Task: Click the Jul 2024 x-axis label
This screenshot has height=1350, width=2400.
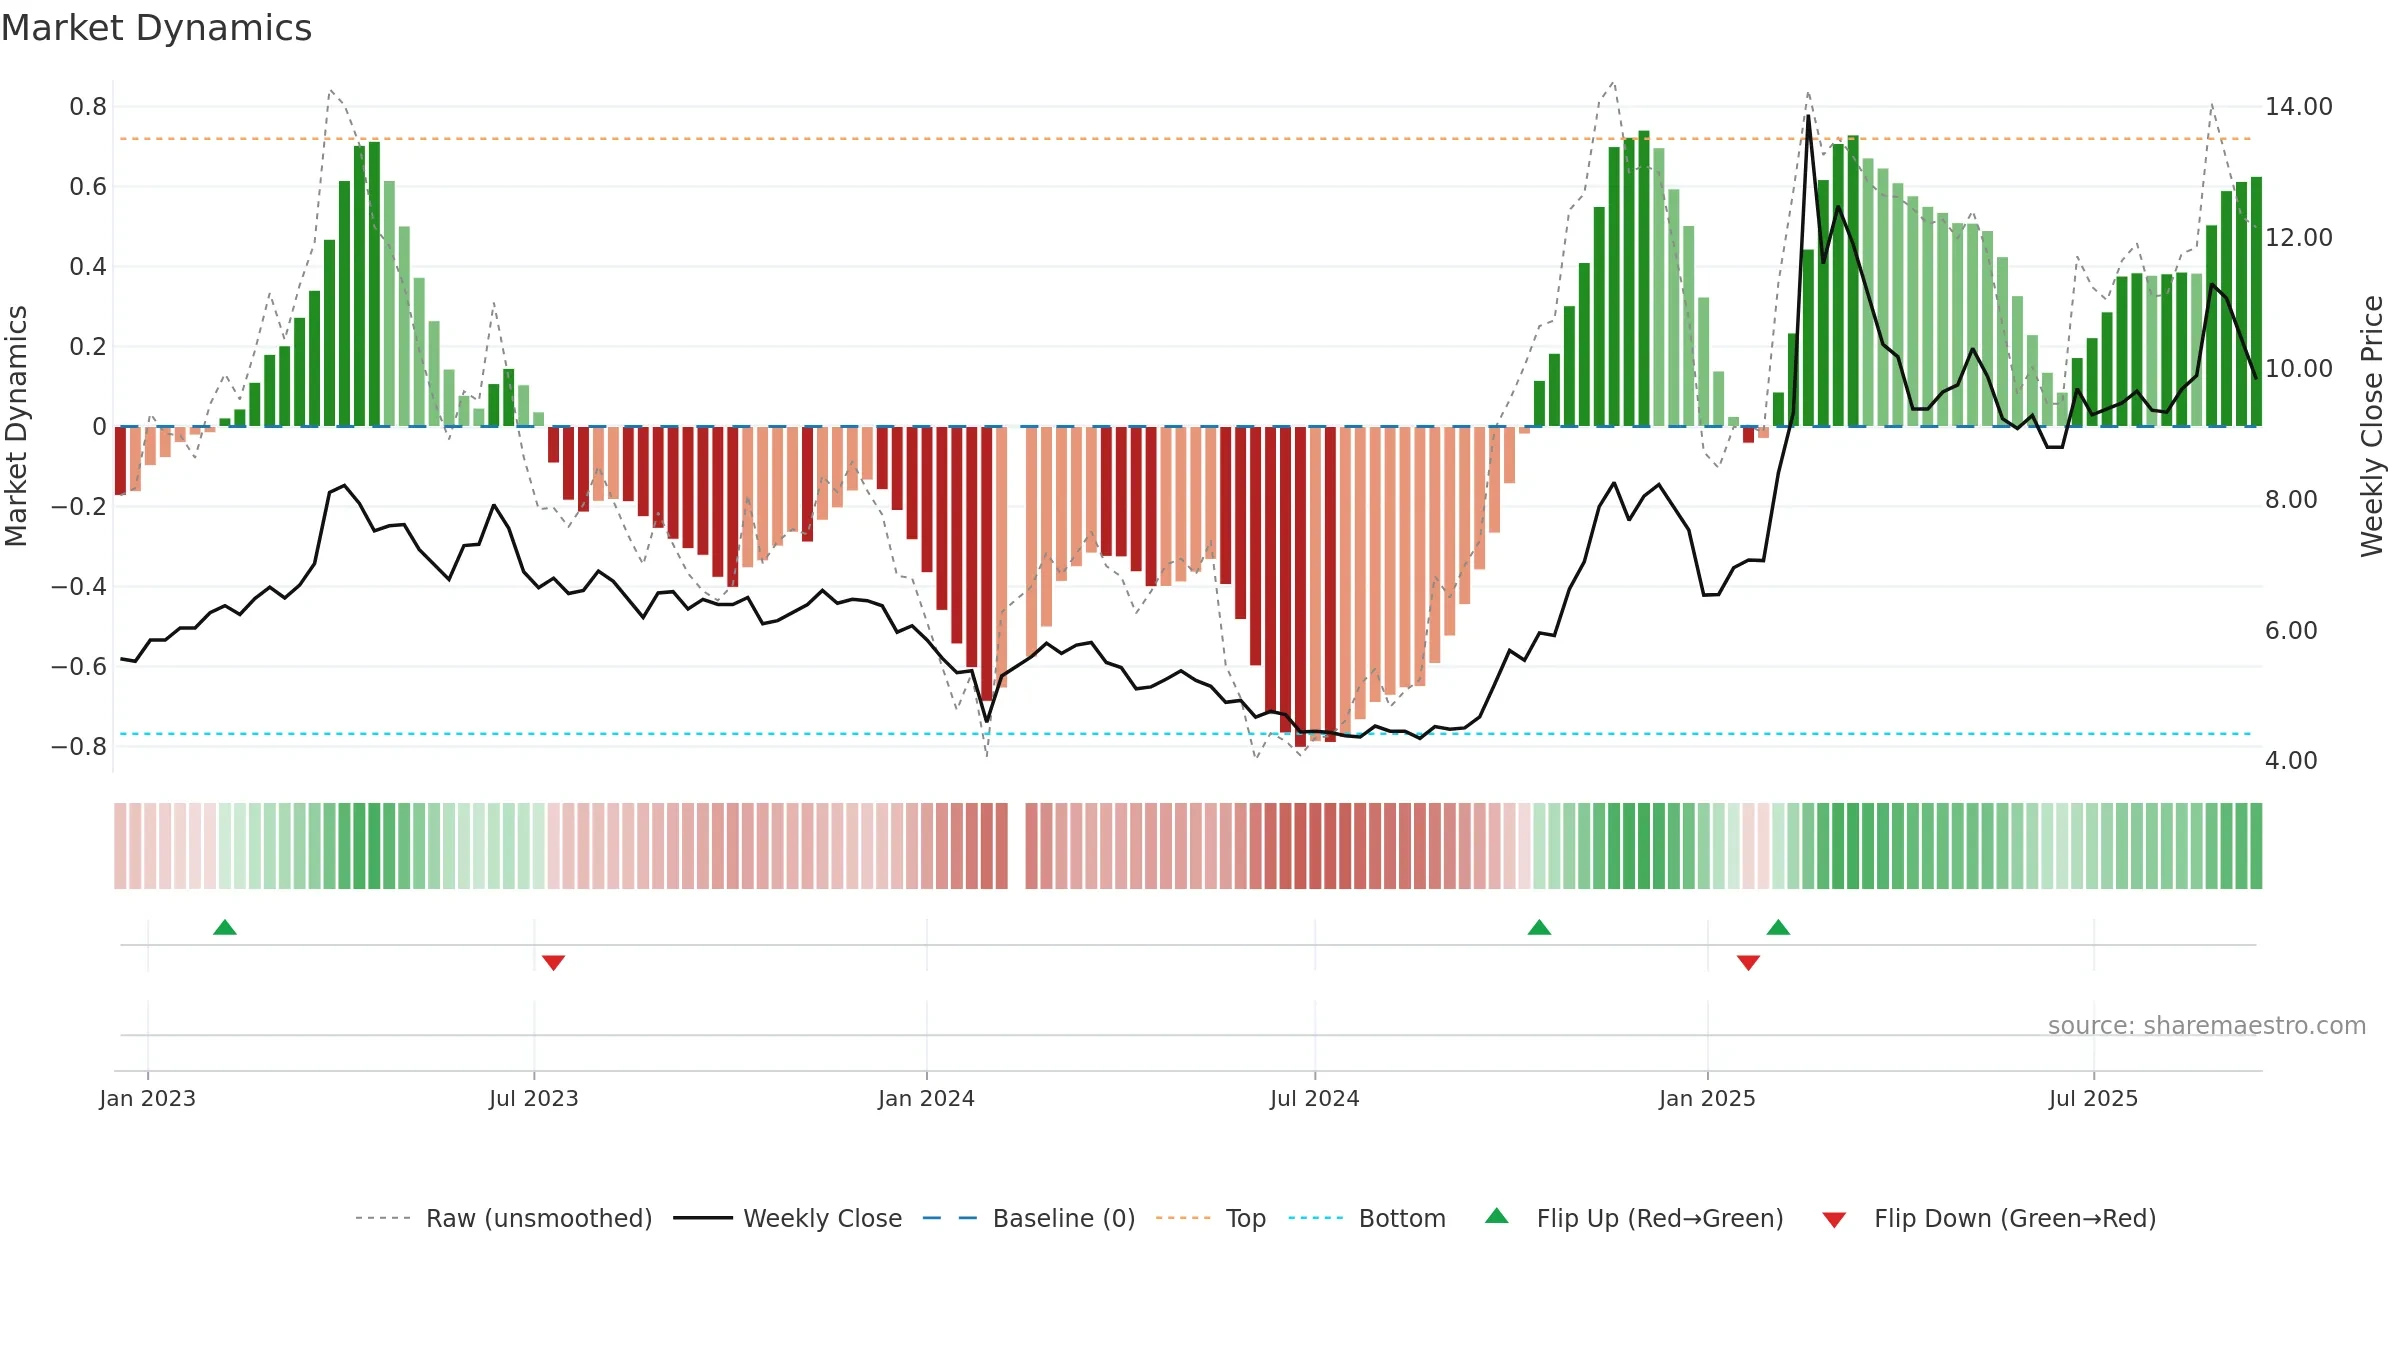Action: click(1315, 1098)
